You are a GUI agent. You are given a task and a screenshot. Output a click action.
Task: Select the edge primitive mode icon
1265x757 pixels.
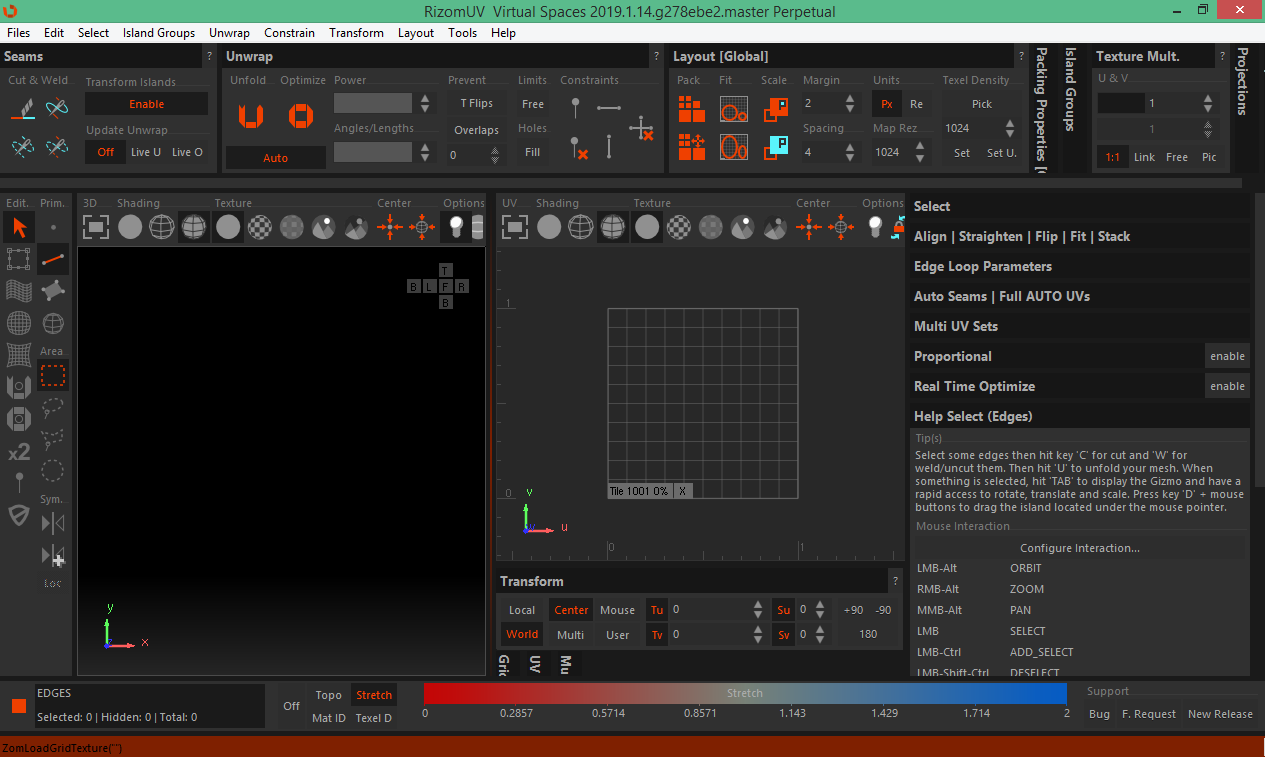pyautogui.click(x=53, y=260)
